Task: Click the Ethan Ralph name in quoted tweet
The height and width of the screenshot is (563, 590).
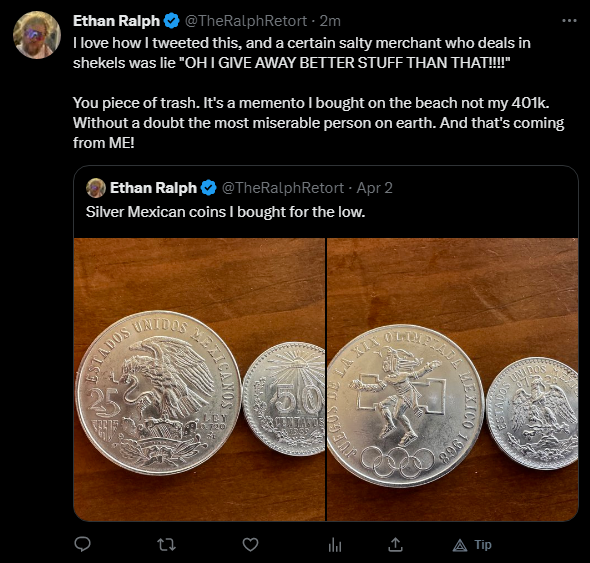Action: [153, 188]
